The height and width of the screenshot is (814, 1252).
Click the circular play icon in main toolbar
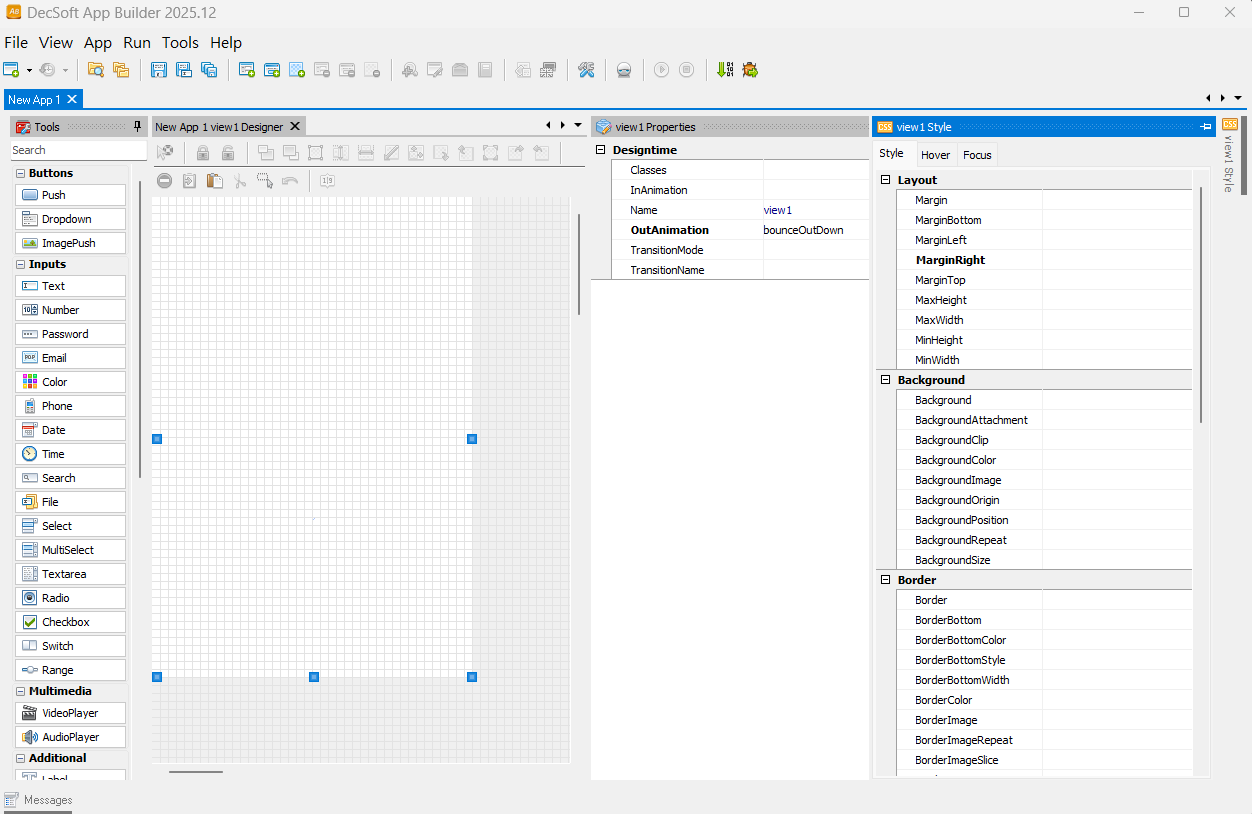point(661,70)
